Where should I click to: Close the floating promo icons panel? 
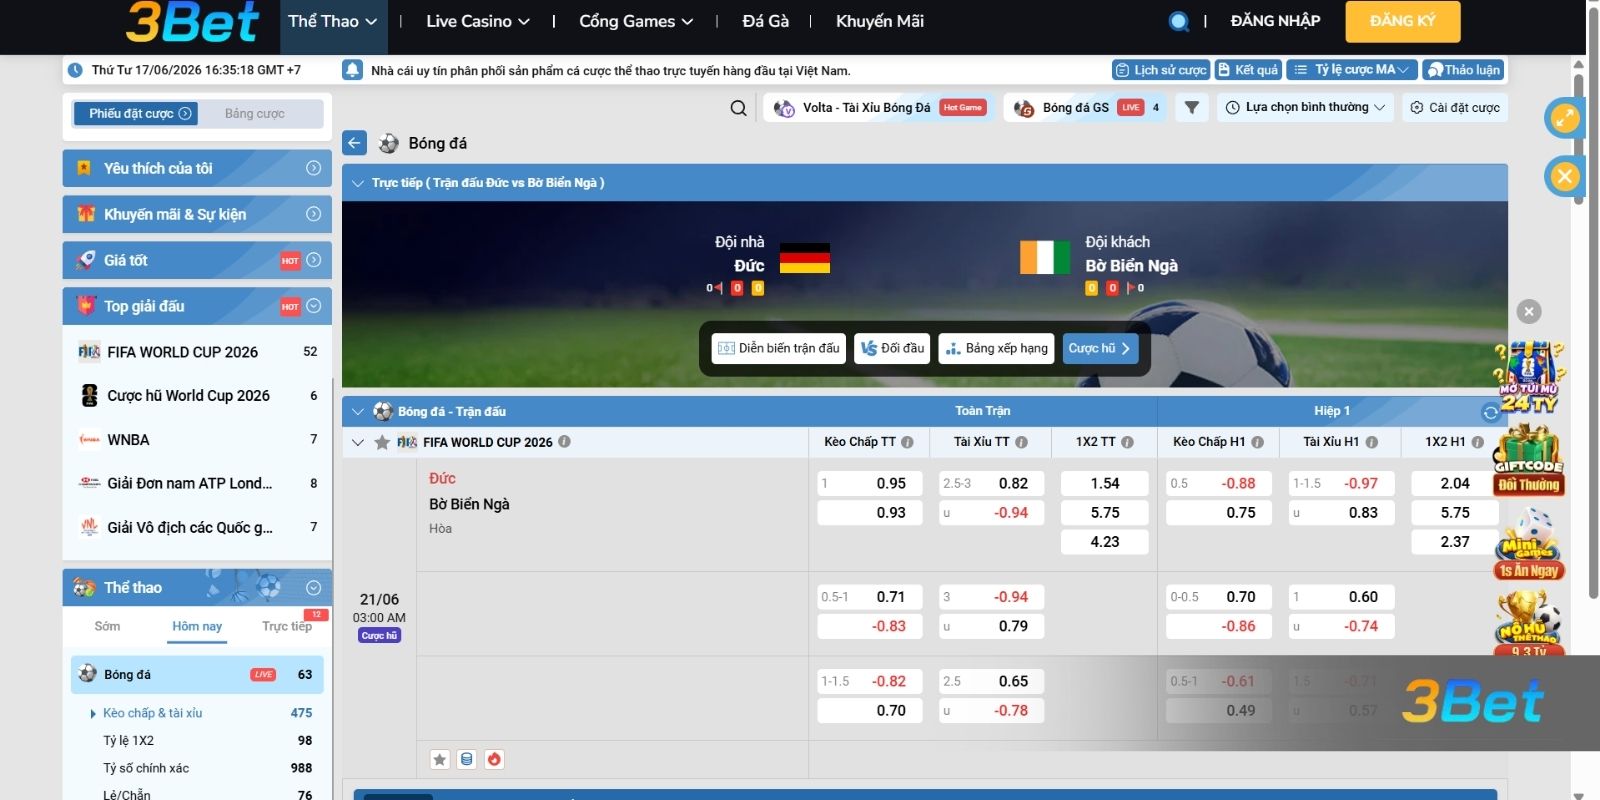(x=1529, y=312)
